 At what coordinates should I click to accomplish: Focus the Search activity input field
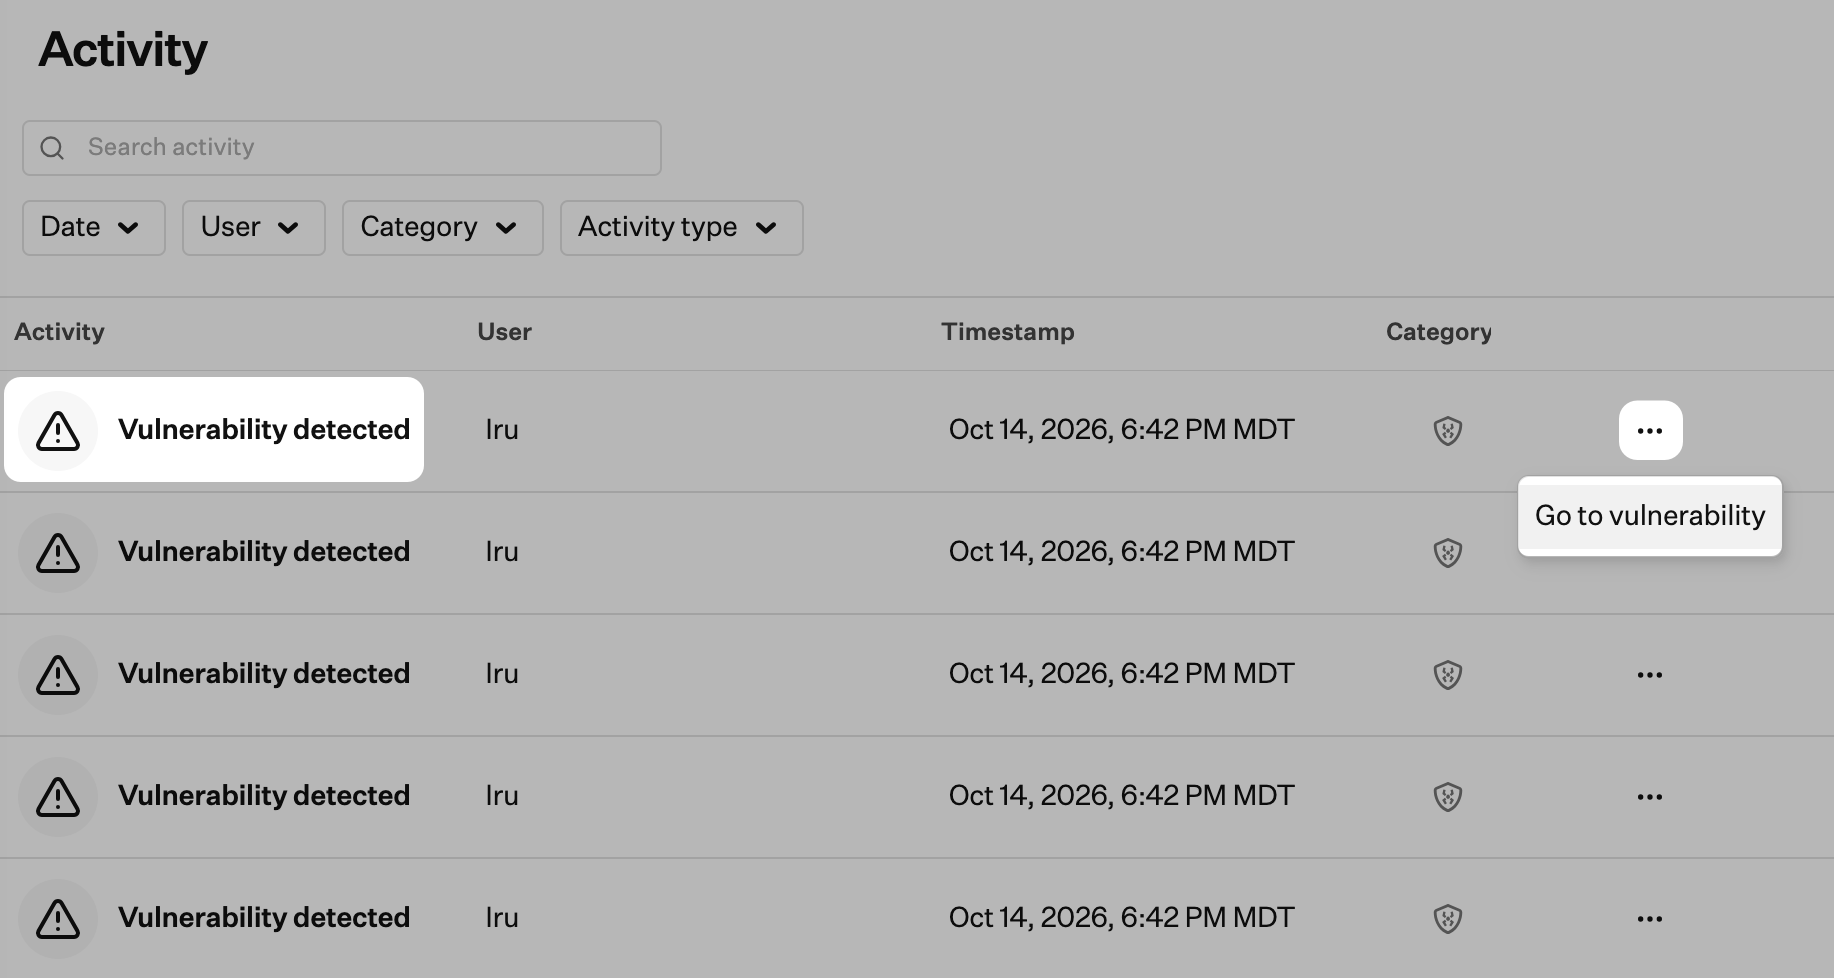pyautogui.click(x=342, y=148)
